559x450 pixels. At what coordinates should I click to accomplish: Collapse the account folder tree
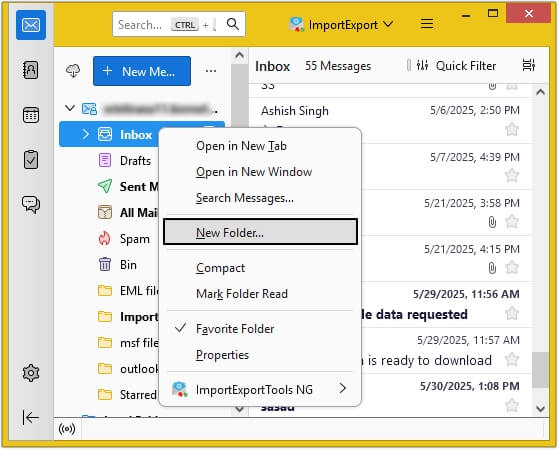pos(70,108)
